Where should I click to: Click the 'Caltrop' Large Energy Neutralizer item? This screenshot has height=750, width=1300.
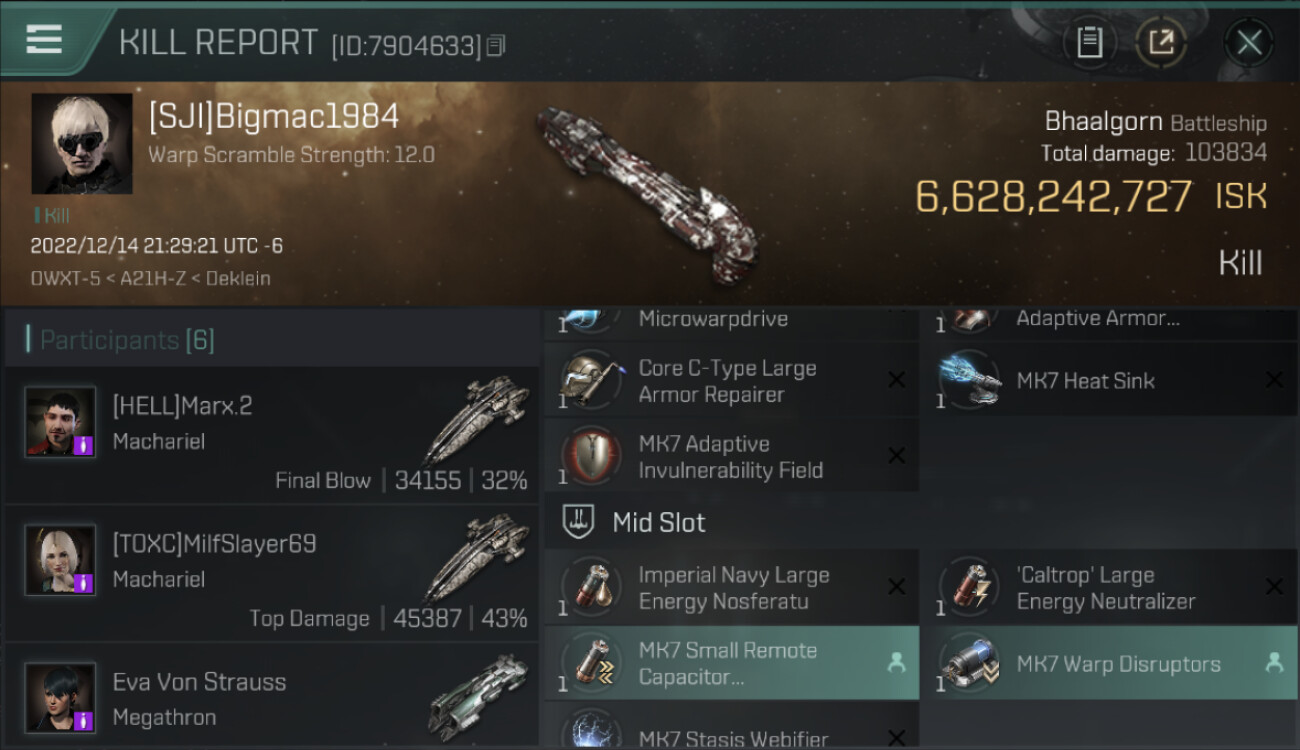[x=1110, y=588]
